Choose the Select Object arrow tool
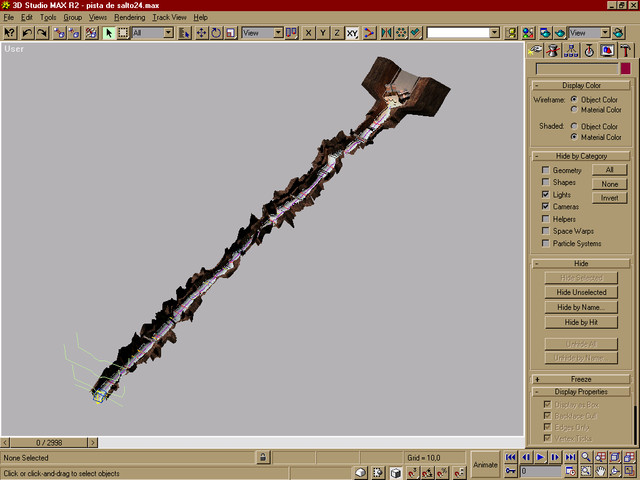Screen dimensions: 640x480 pos(109,33)
